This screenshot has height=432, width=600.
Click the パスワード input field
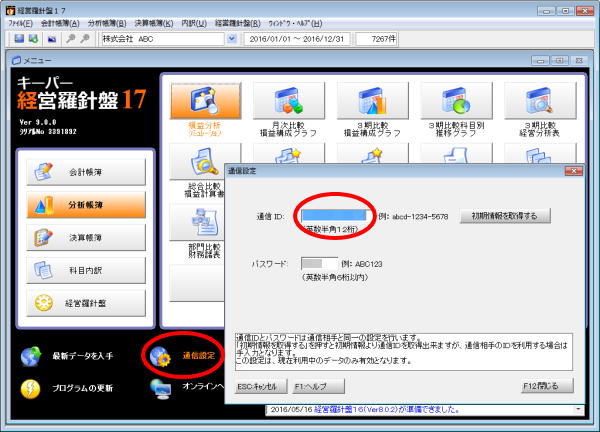[x=320, y=264]
